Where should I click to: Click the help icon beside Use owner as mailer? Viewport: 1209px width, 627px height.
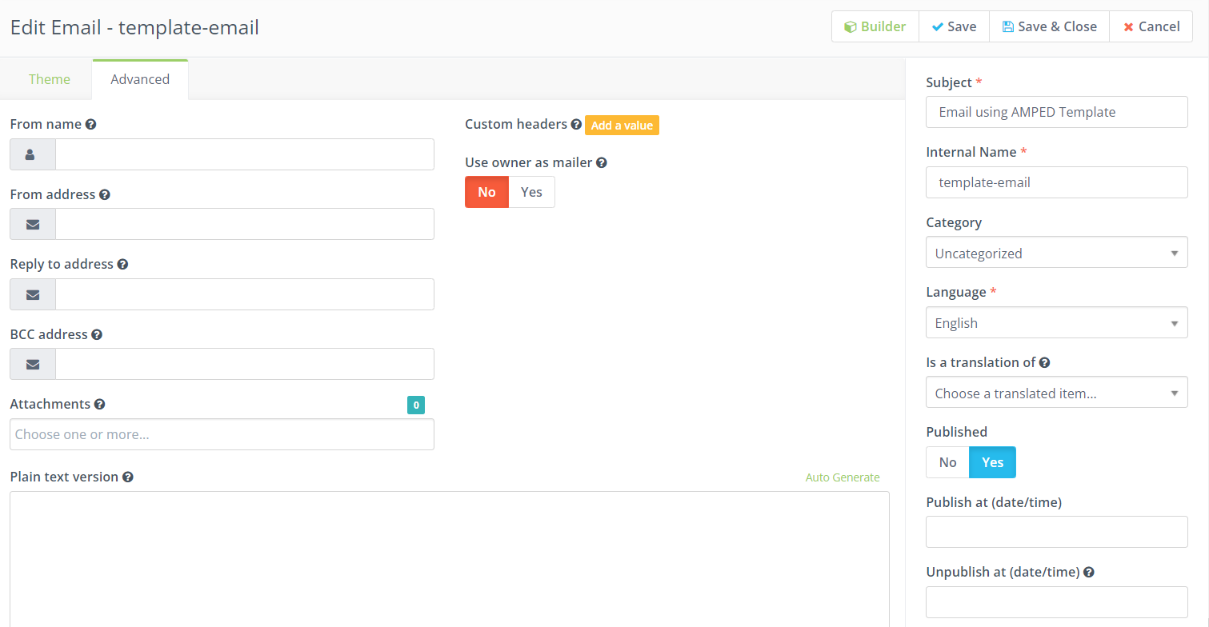(x=602, y=163)
